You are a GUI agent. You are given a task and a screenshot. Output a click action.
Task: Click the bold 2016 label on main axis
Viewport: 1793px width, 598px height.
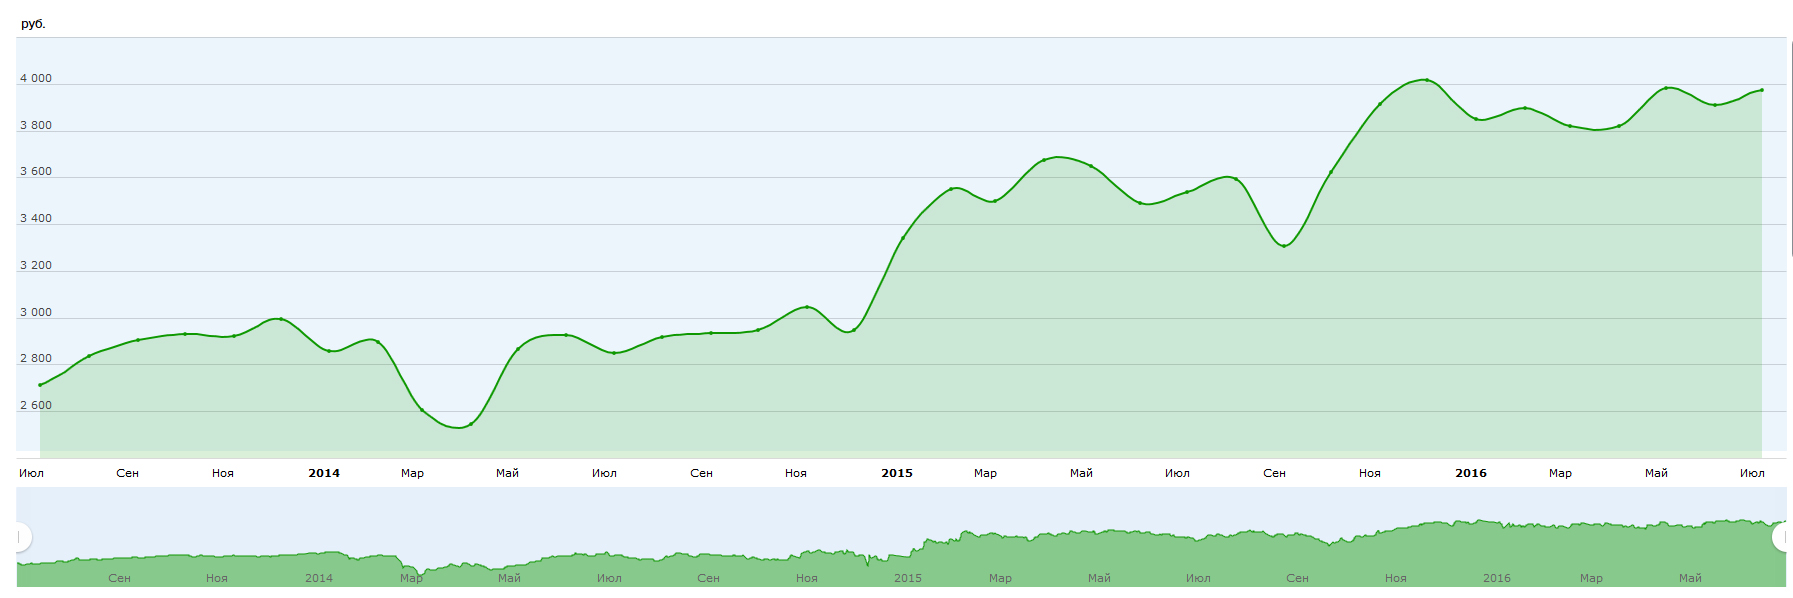click(x=1471, y=473)
